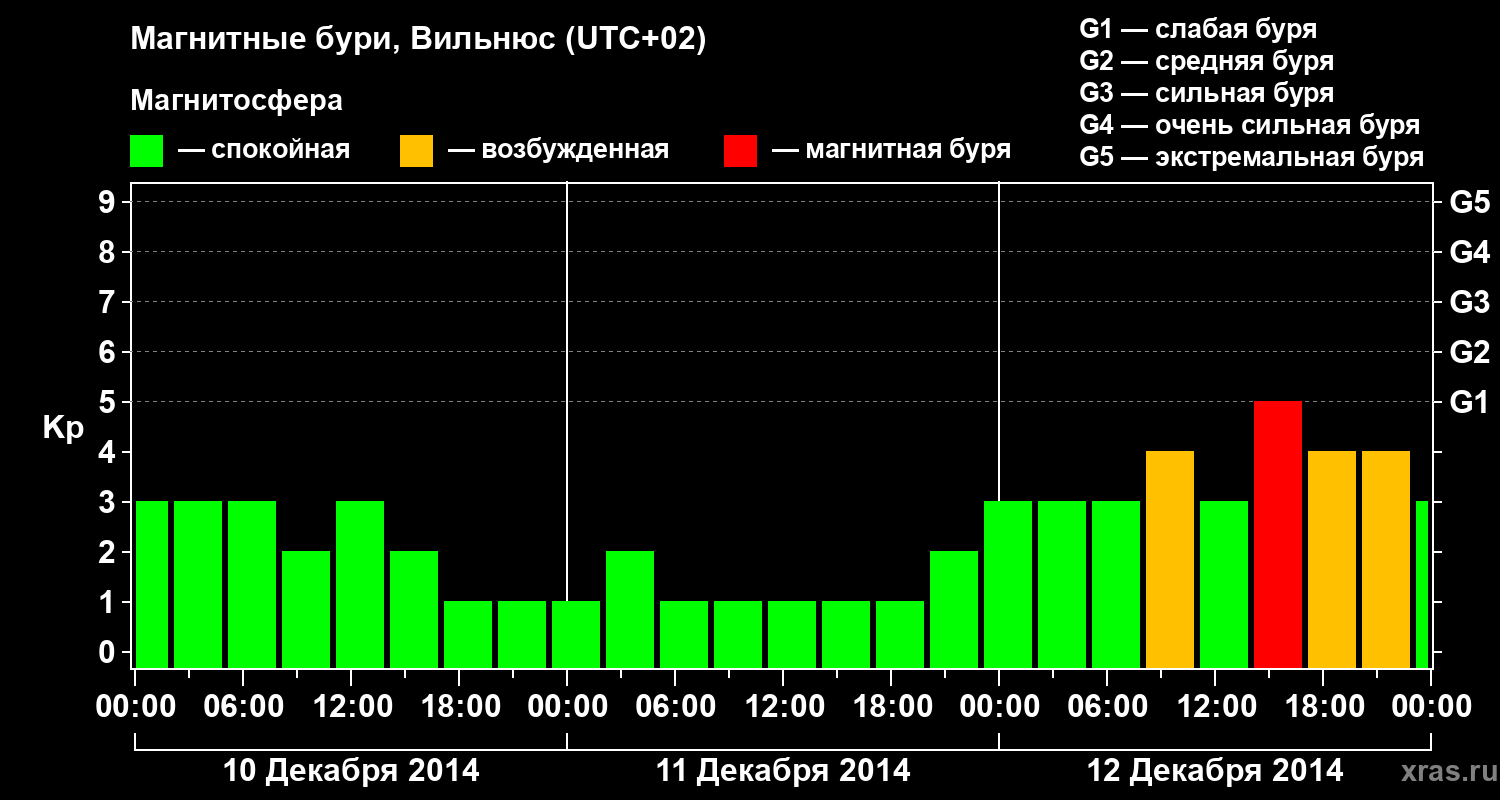Image resolution: width=1500 pixels, height=800 pixels.
Task: Select the red Kp 5 storm bar
Action: [x=1278, y=534]
